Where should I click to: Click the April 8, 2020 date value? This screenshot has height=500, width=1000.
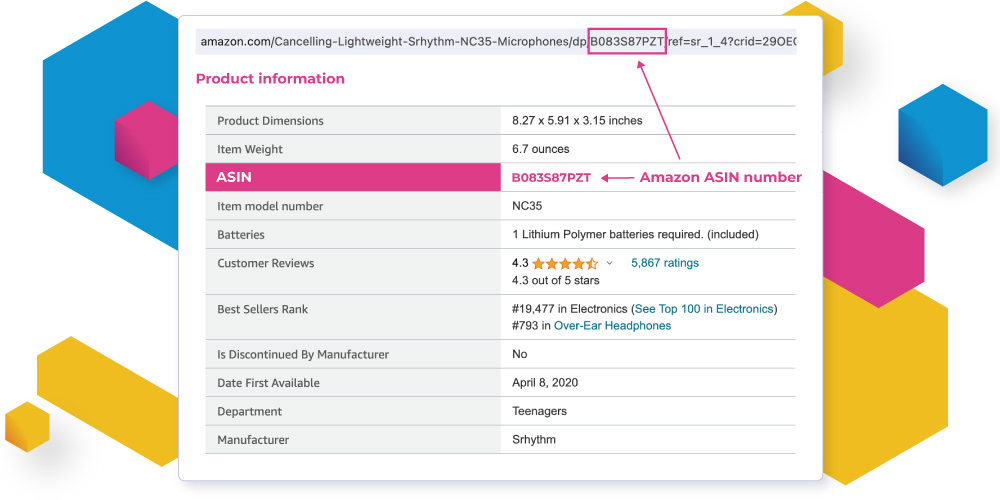point(545,383)
